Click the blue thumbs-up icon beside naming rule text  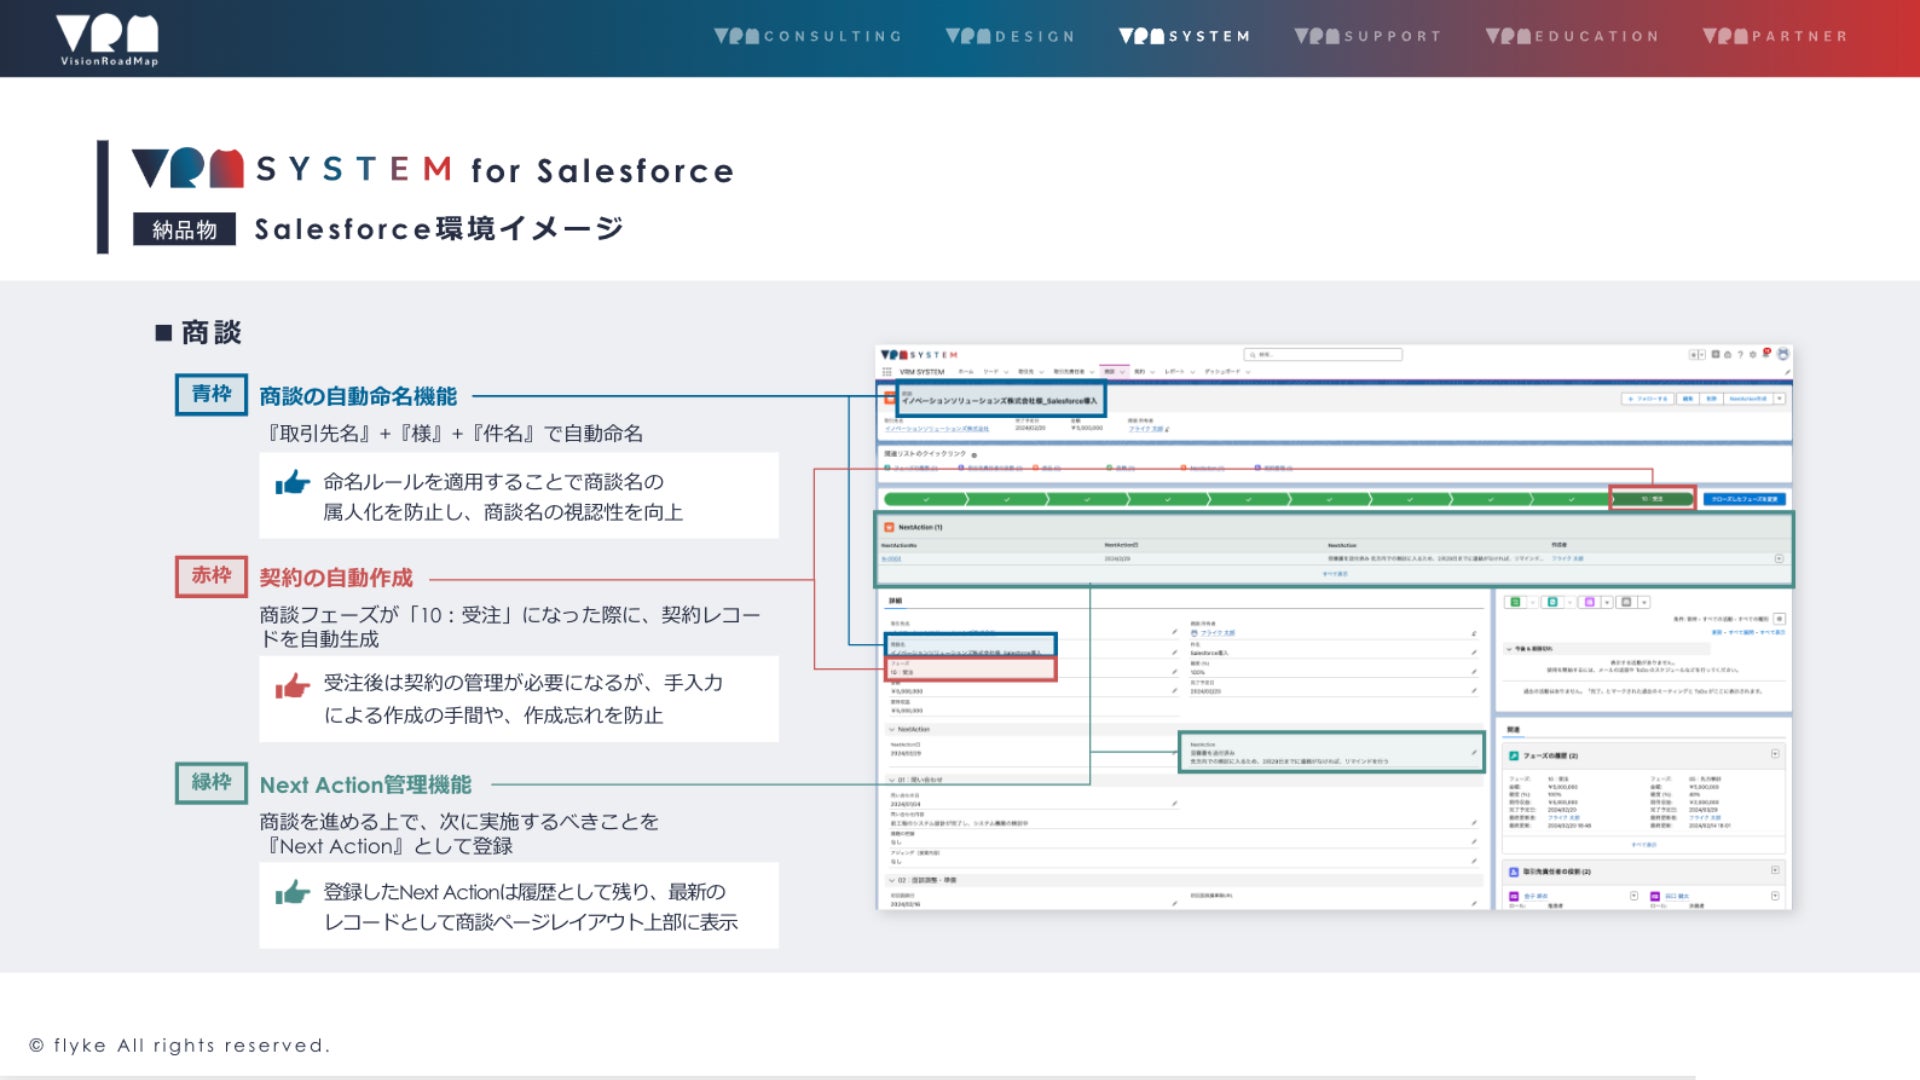(x=292, y=483)
